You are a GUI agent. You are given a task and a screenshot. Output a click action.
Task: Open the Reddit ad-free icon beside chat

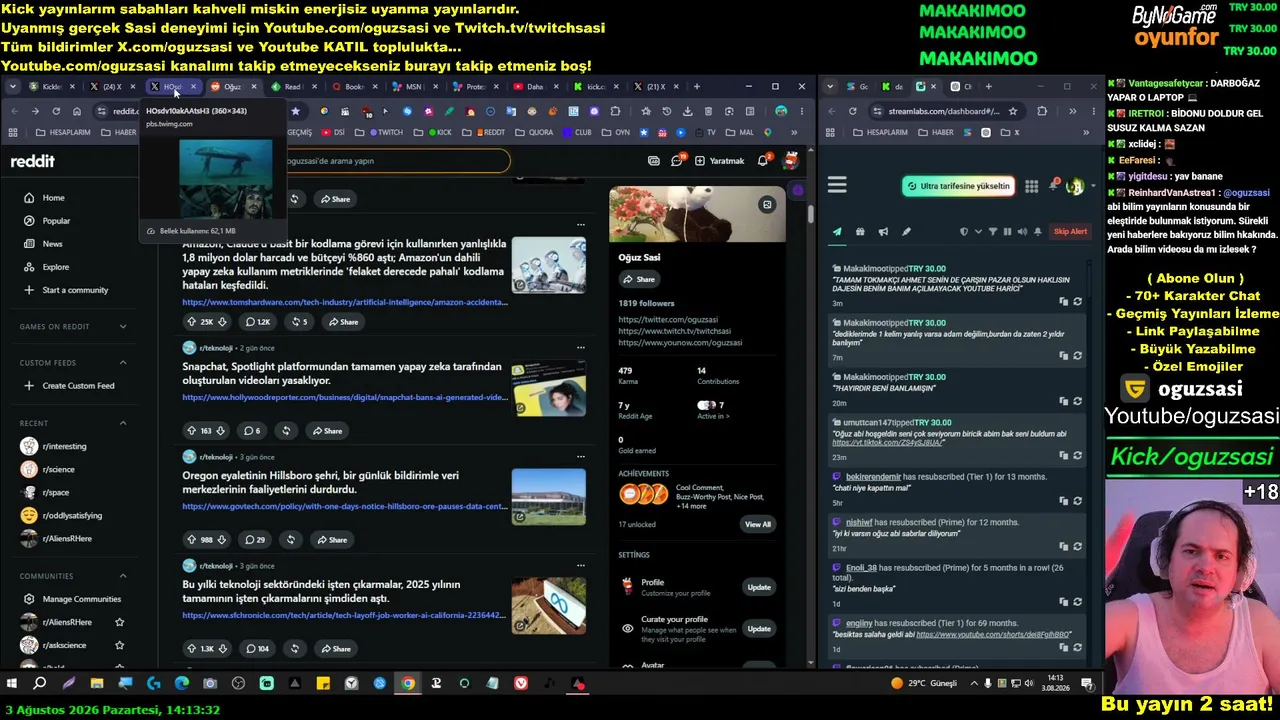tap(654, 160)
